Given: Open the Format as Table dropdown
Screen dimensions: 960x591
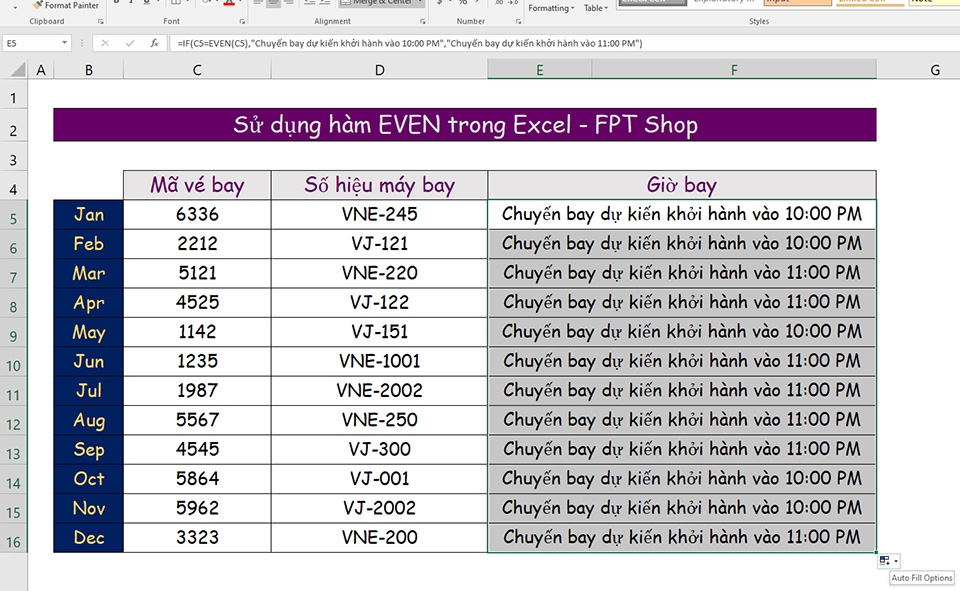Looking at the screenshot, I should pyautogui.click(x=596, y=7).
